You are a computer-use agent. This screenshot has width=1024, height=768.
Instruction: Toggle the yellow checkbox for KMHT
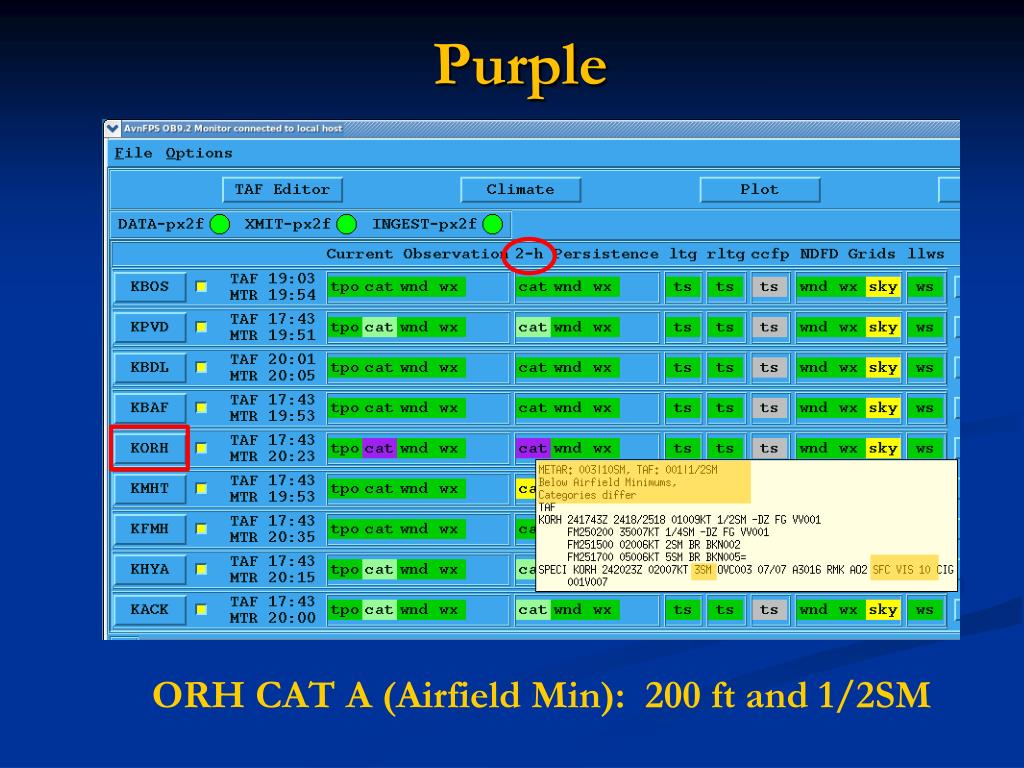202,488
